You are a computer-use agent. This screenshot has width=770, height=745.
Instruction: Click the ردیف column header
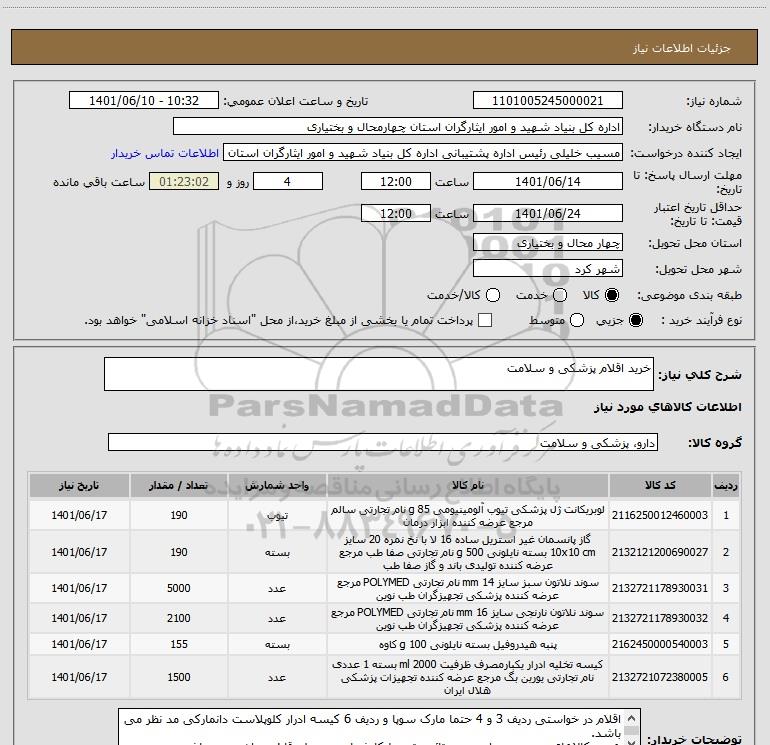click(726, 485)
